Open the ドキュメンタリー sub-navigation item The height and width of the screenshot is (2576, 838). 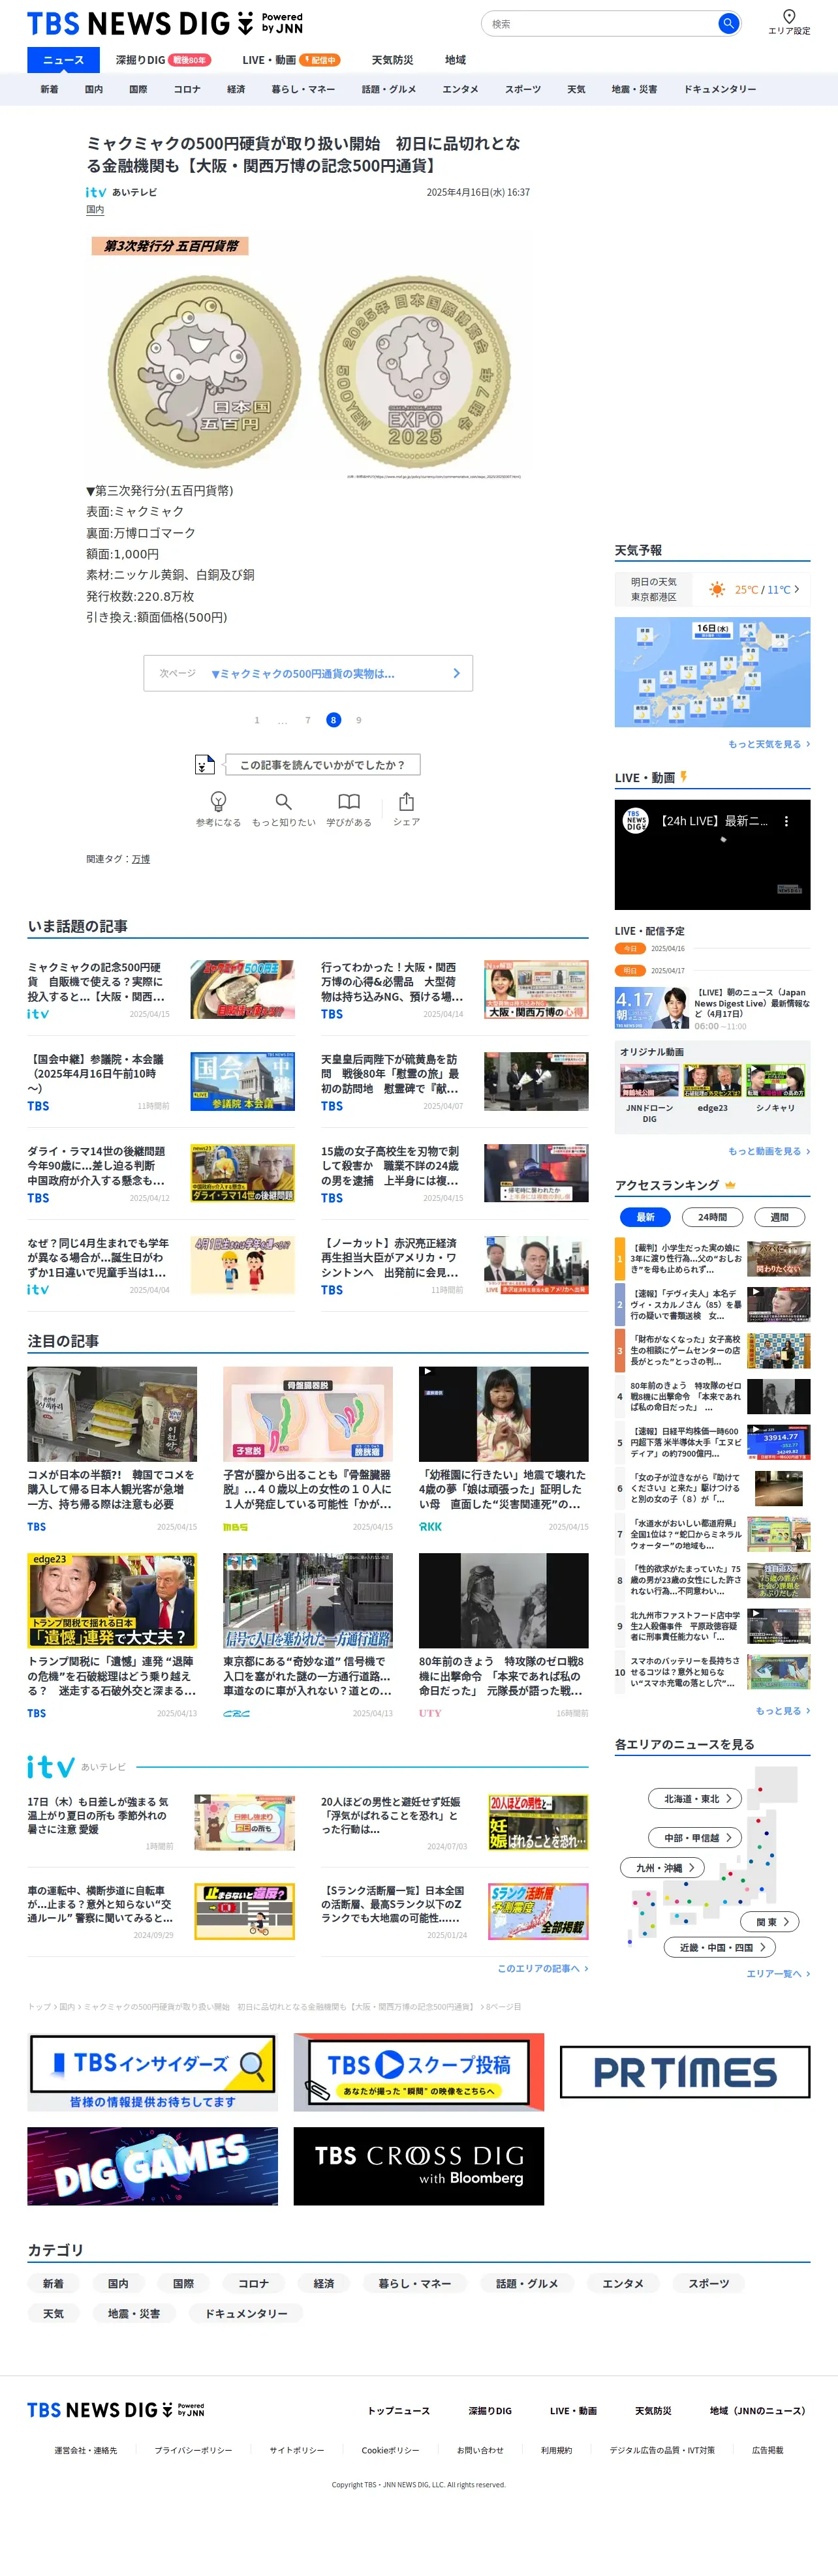click(720, 89)
